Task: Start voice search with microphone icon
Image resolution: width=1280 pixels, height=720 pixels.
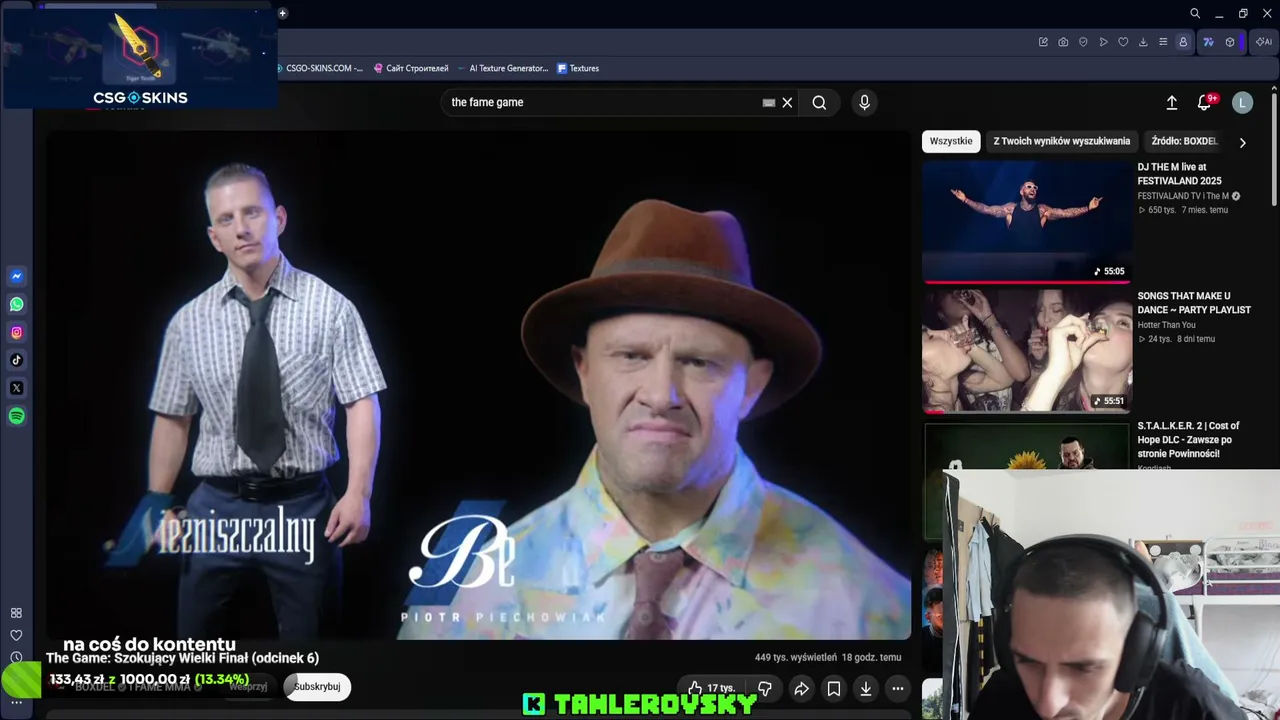Action: (865, 102)
